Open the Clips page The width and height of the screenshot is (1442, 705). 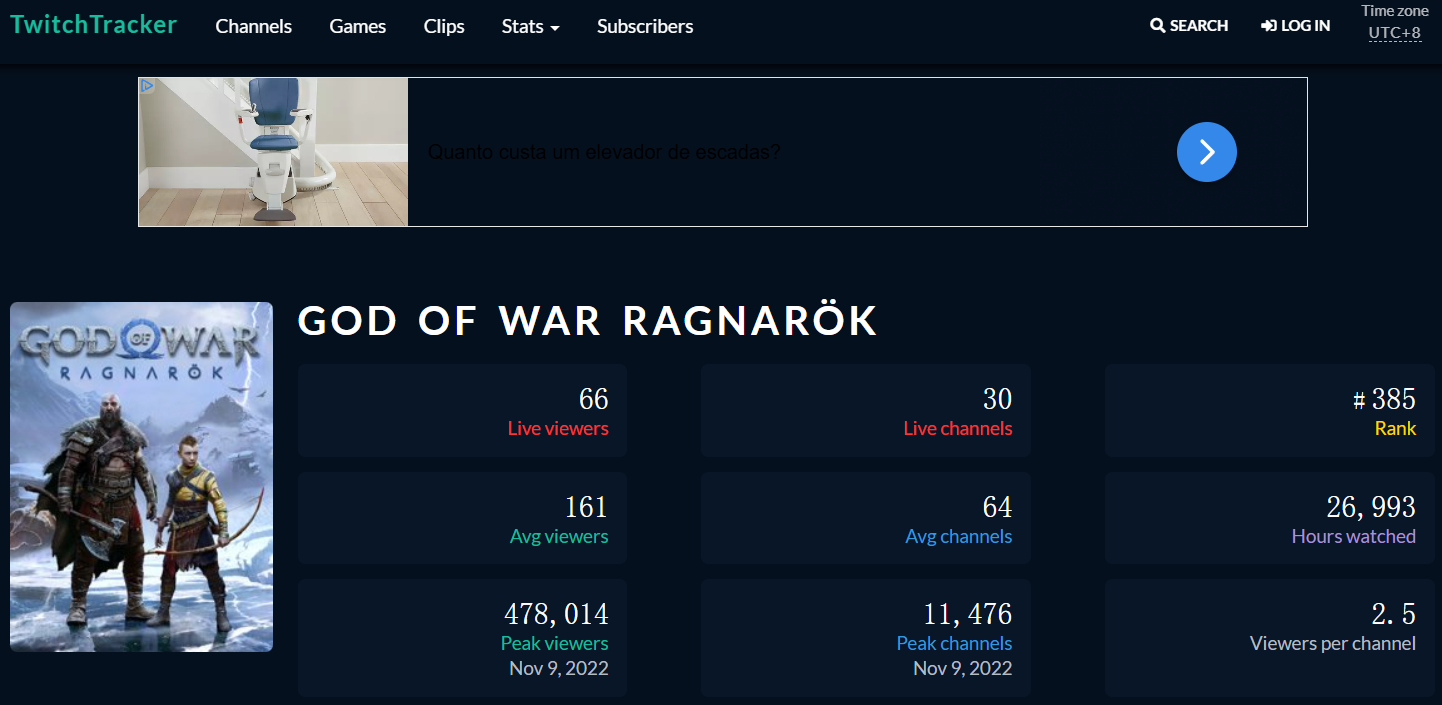point(444,26)
